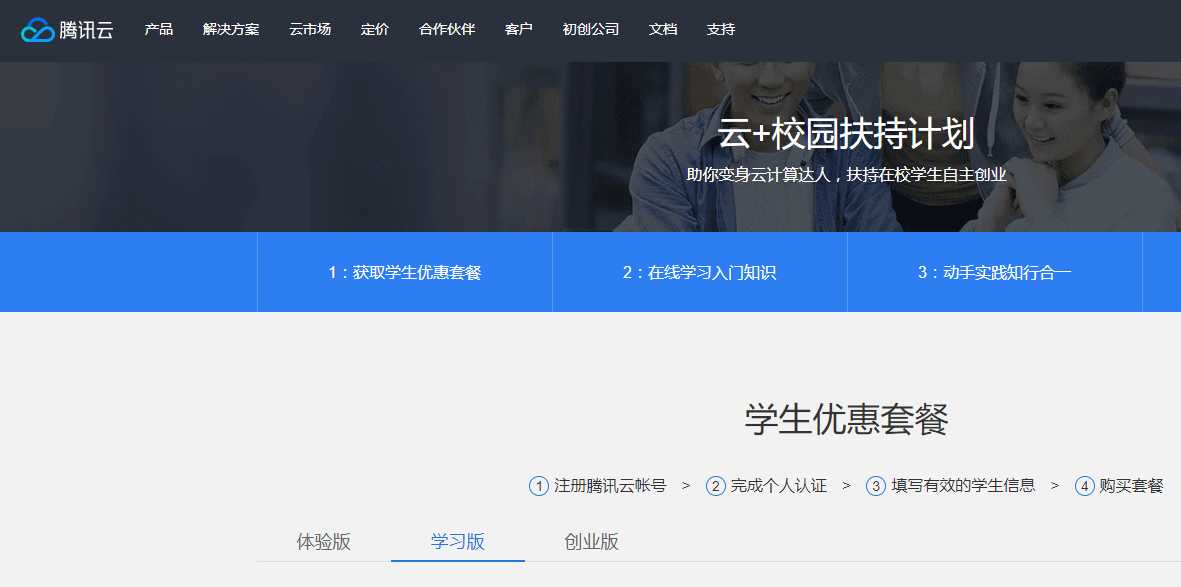This screenshot has height=587, width=1181.
Task: Open the 客户 navigation item
Action: (x=519, y=29)
